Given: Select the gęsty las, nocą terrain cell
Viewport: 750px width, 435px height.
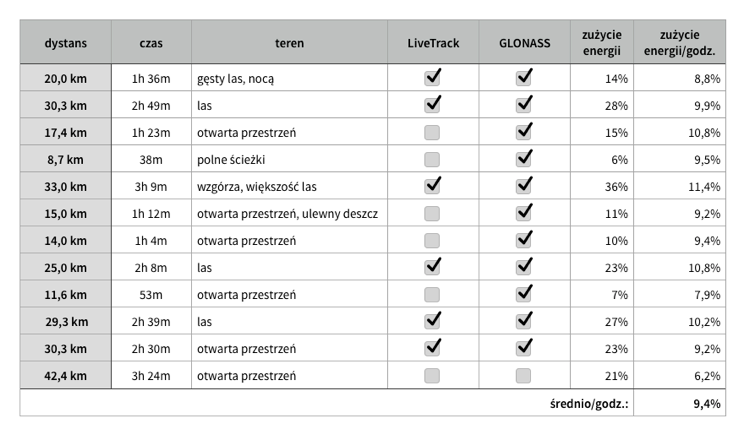Looking at the screenshot, I should pos(289,78).
